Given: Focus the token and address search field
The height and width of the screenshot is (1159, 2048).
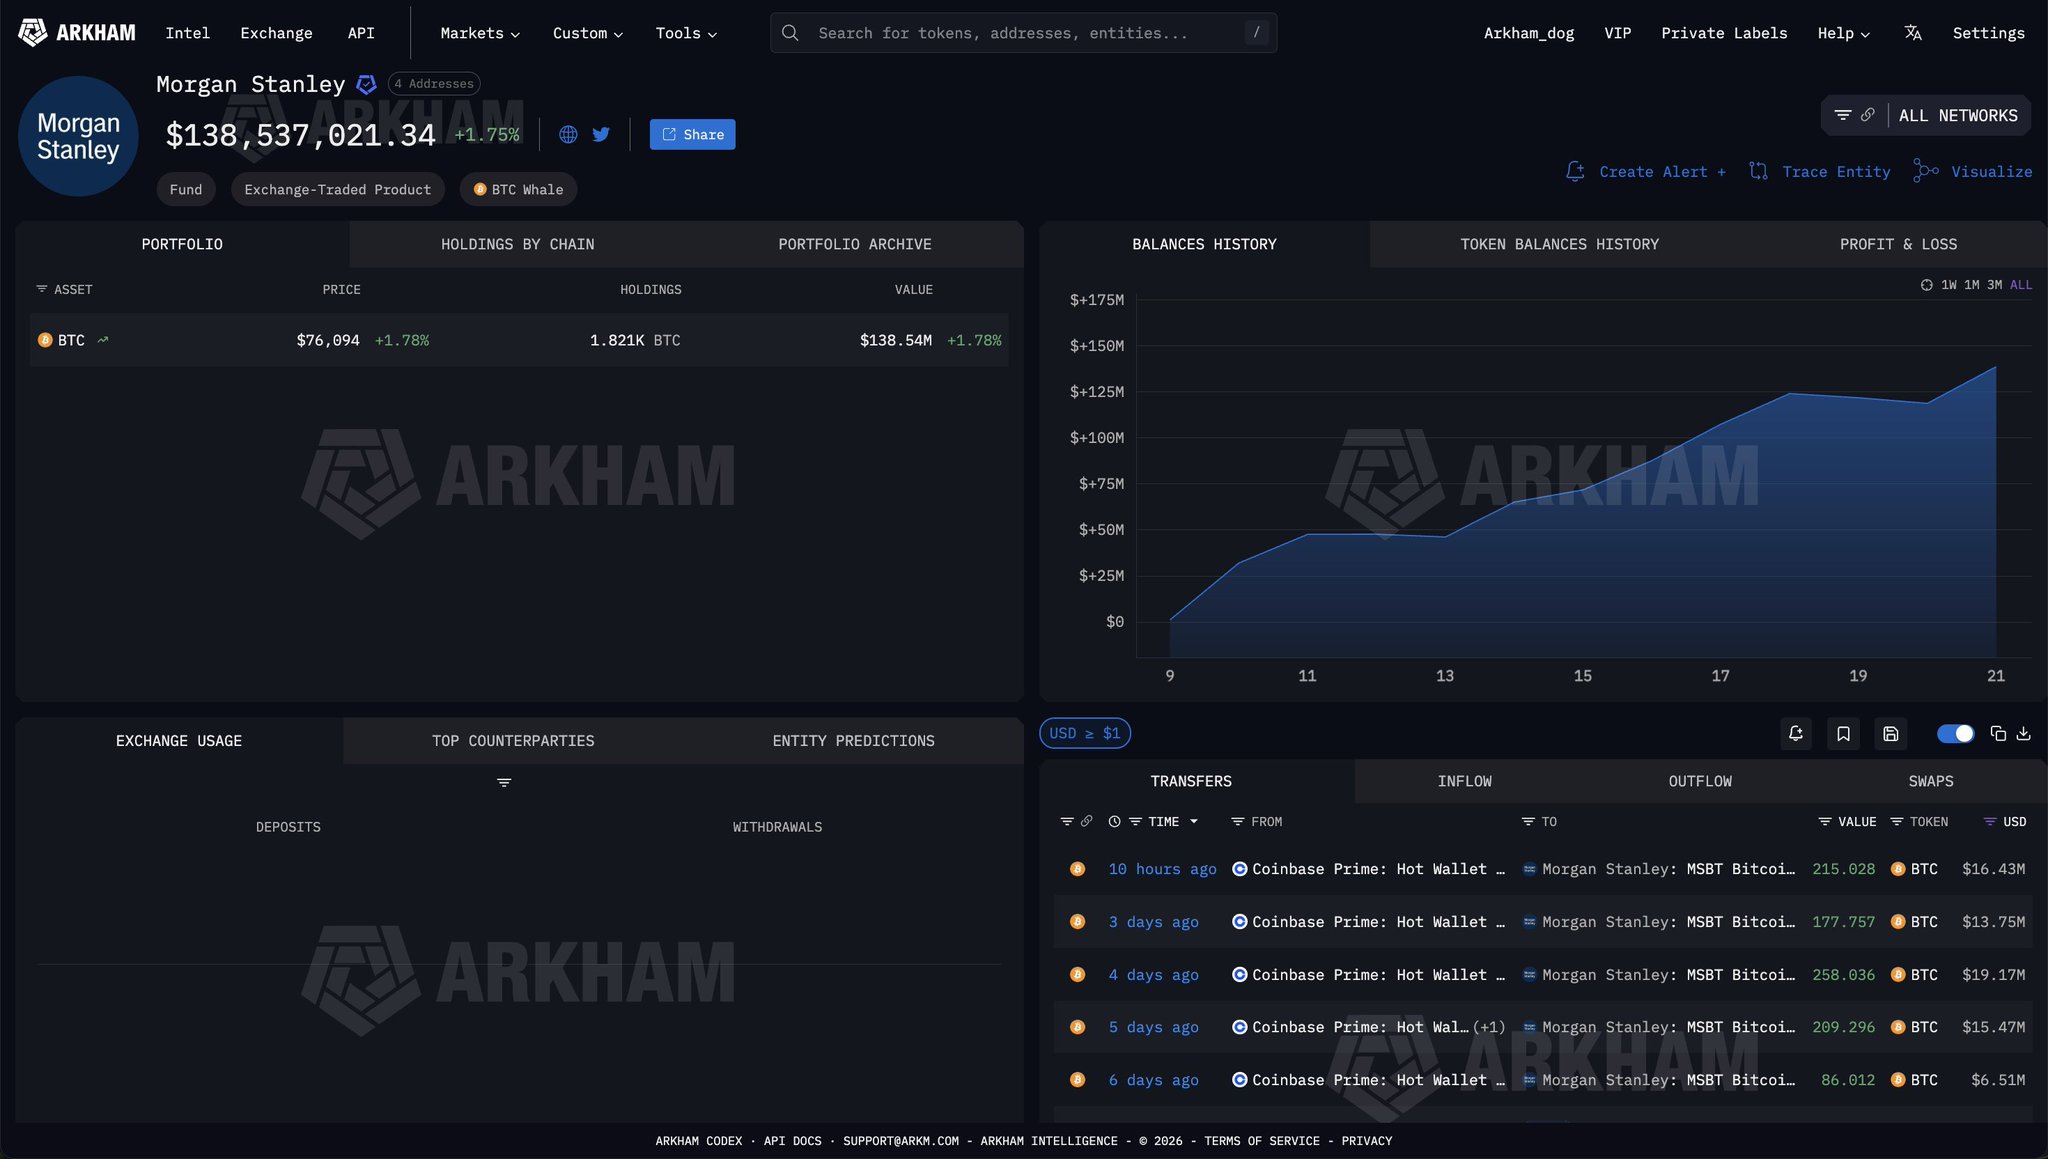Looking at the screenshot, I should click(x=1020, y=33).
